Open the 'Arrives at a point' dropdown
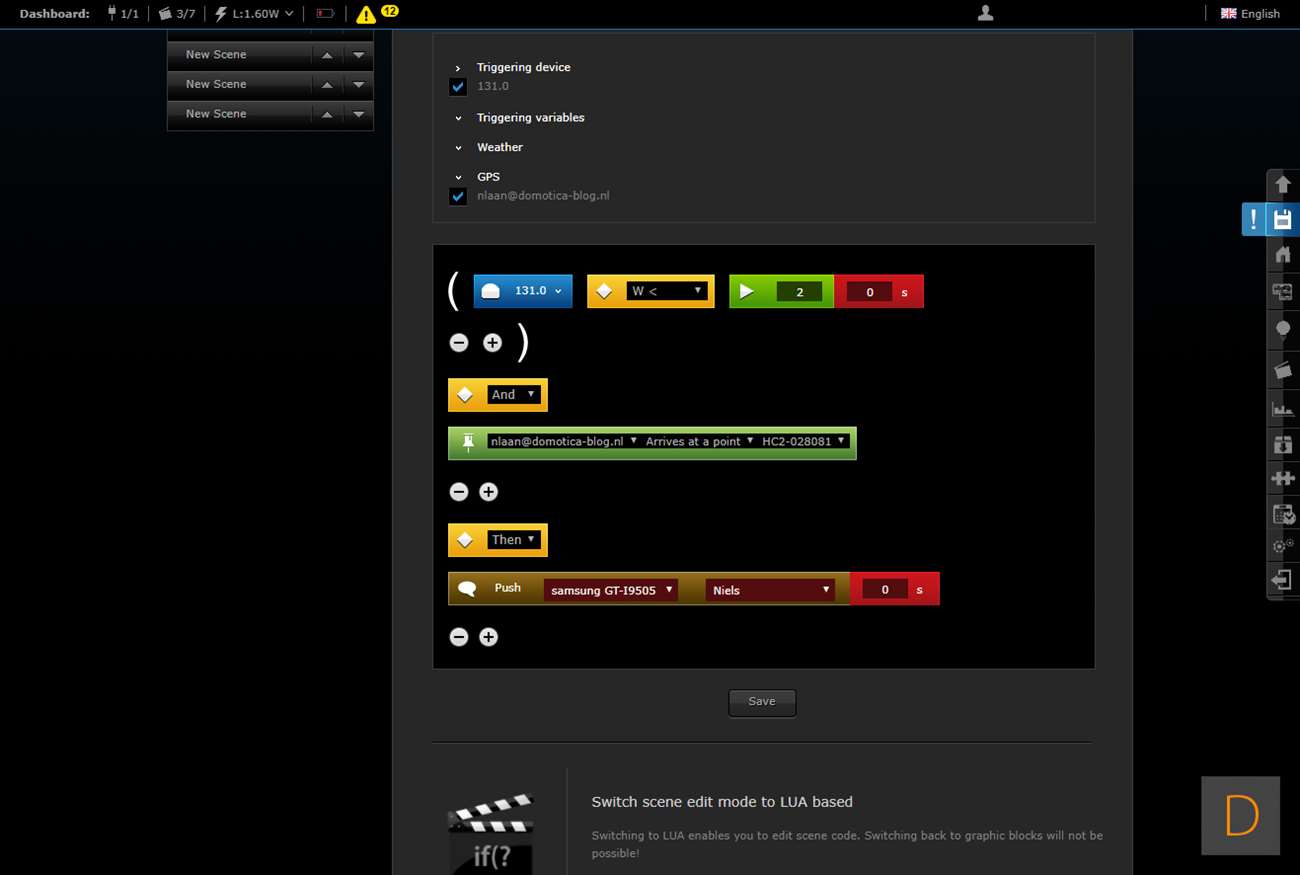 [699, 441]
